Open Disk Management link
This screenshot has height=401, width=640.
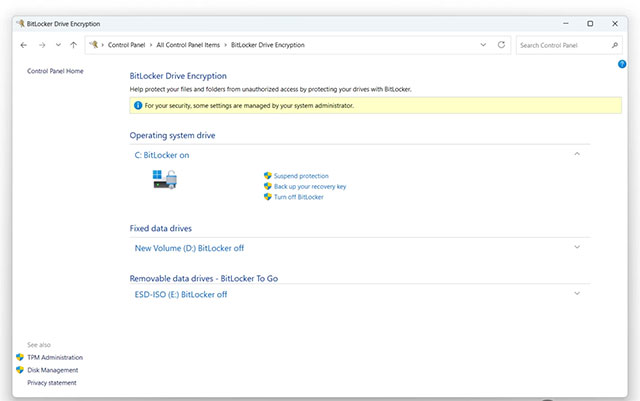click(53, 370)
